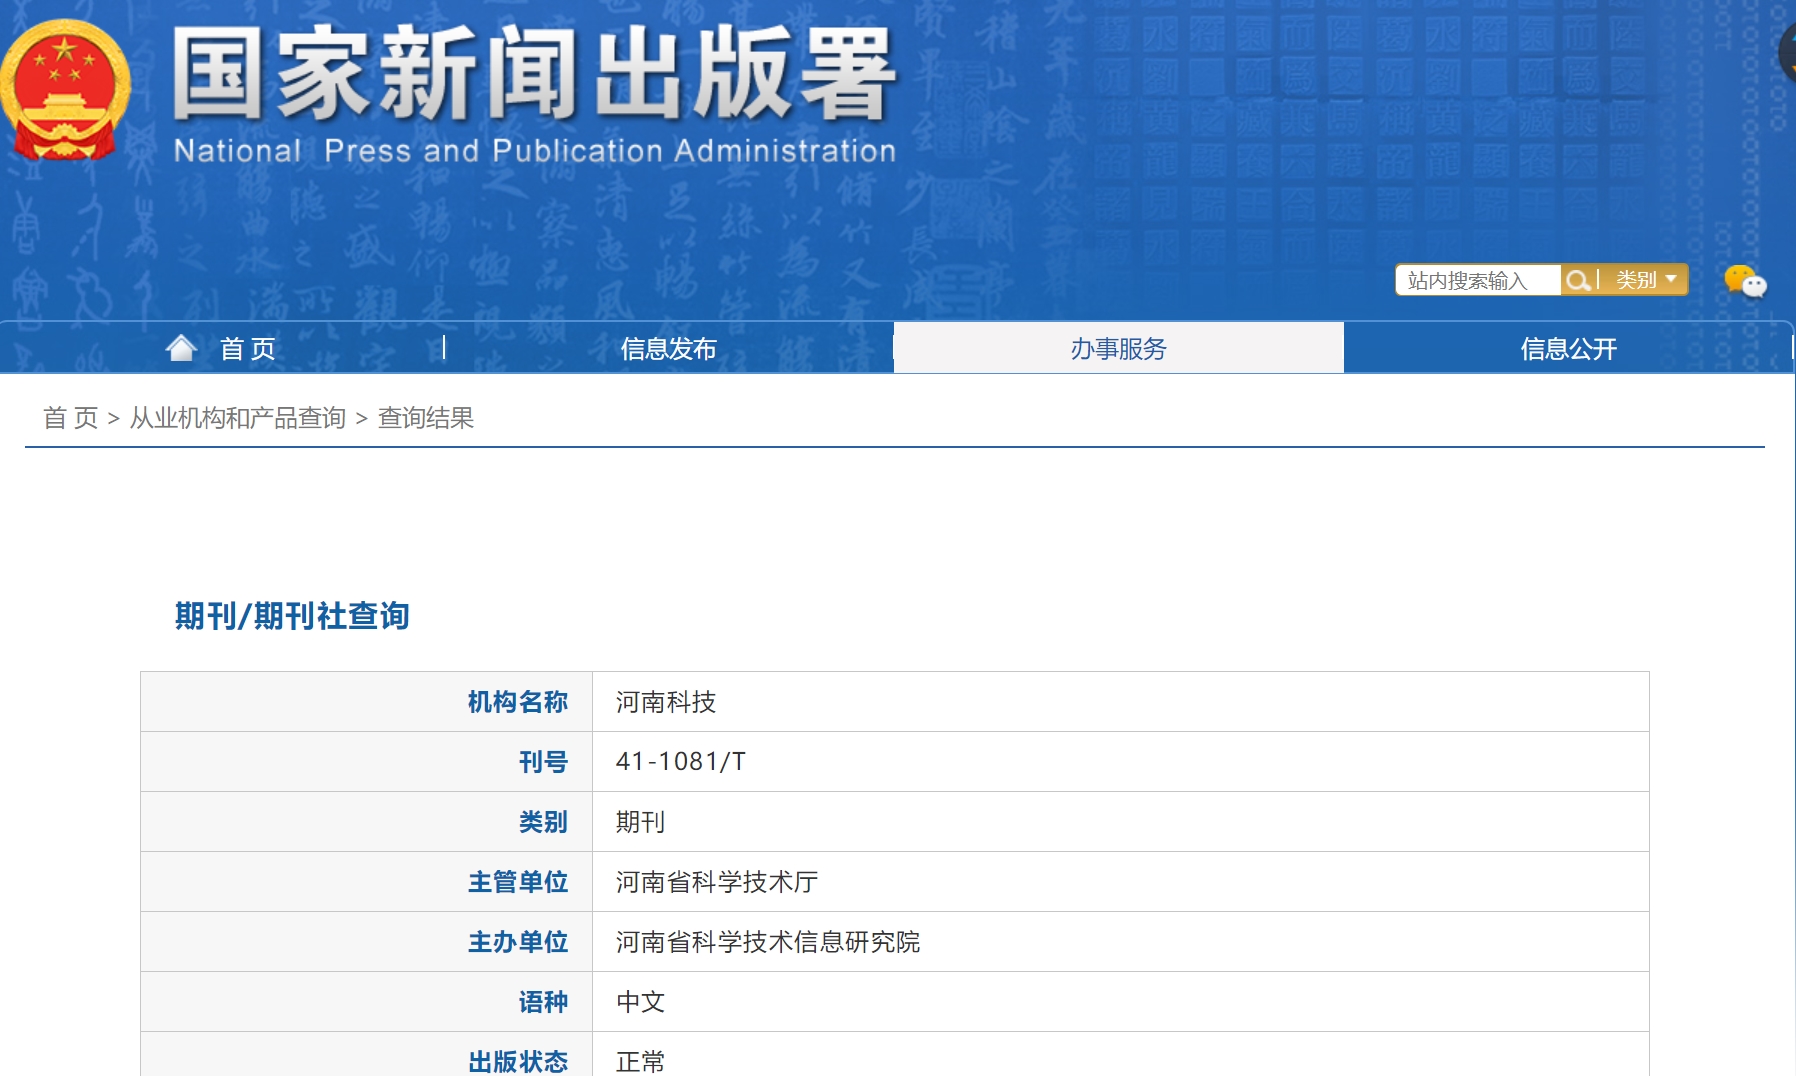Screen dimensions: 1796x1076
Task: Click the magnifier search icon
Action: (x=1578, y=281)
